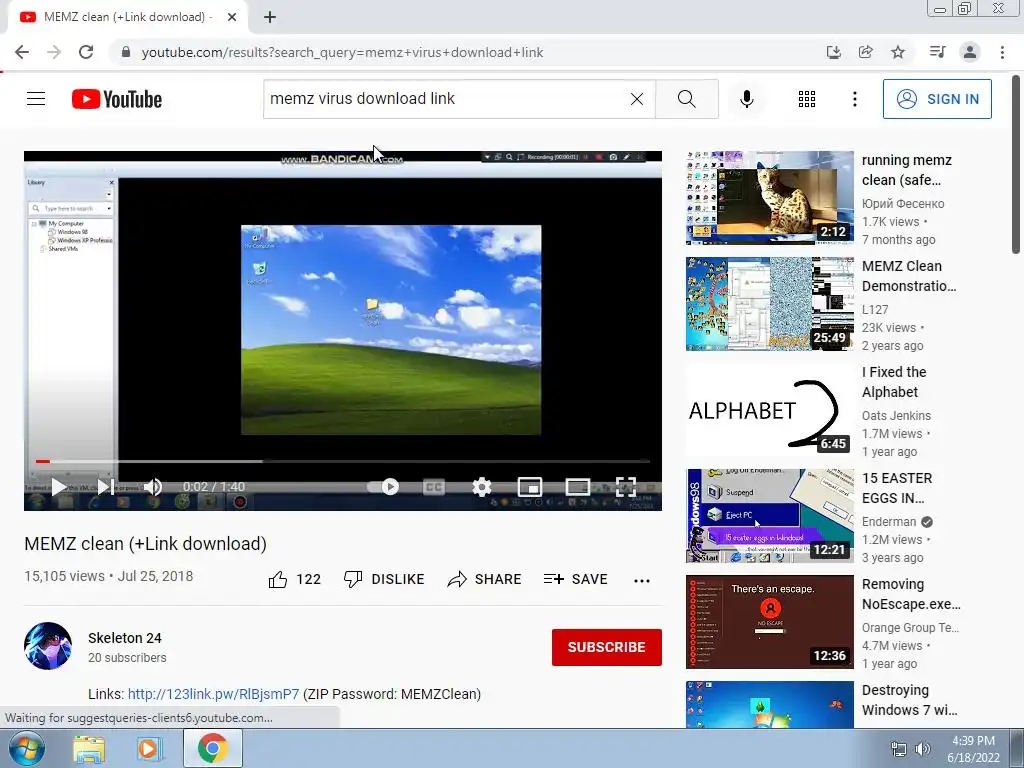Go back in browser history
The image size is (1024, 768).
22,52
